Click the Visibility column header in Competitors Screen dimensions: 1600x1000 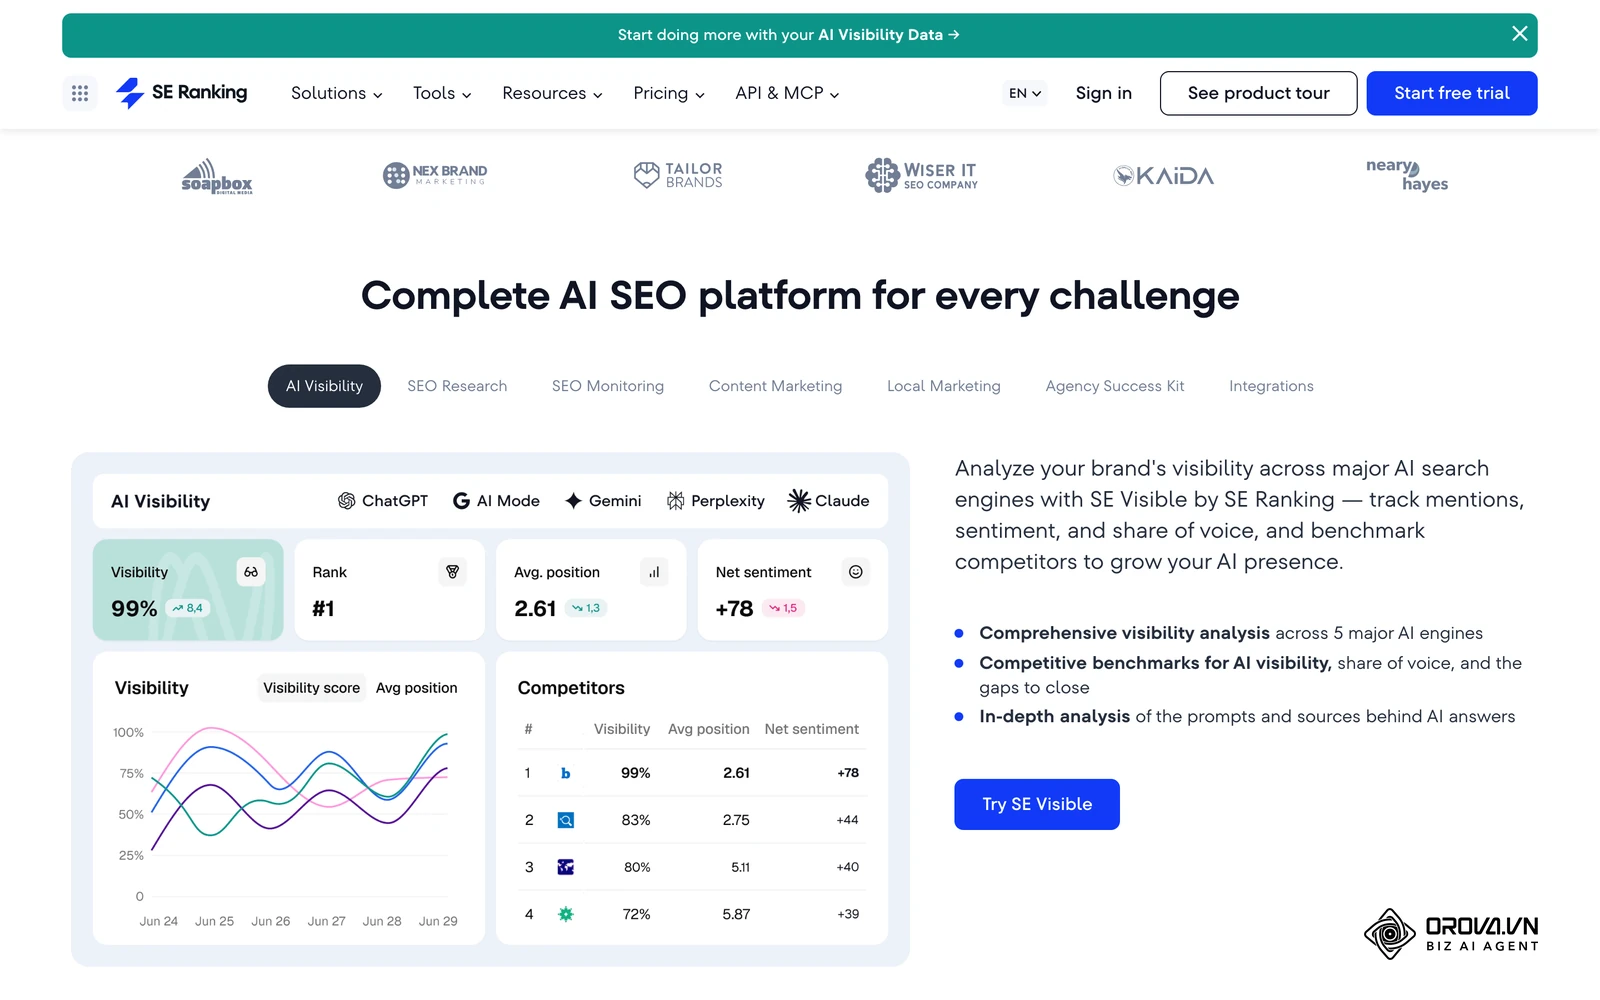[x=622, y=729]
